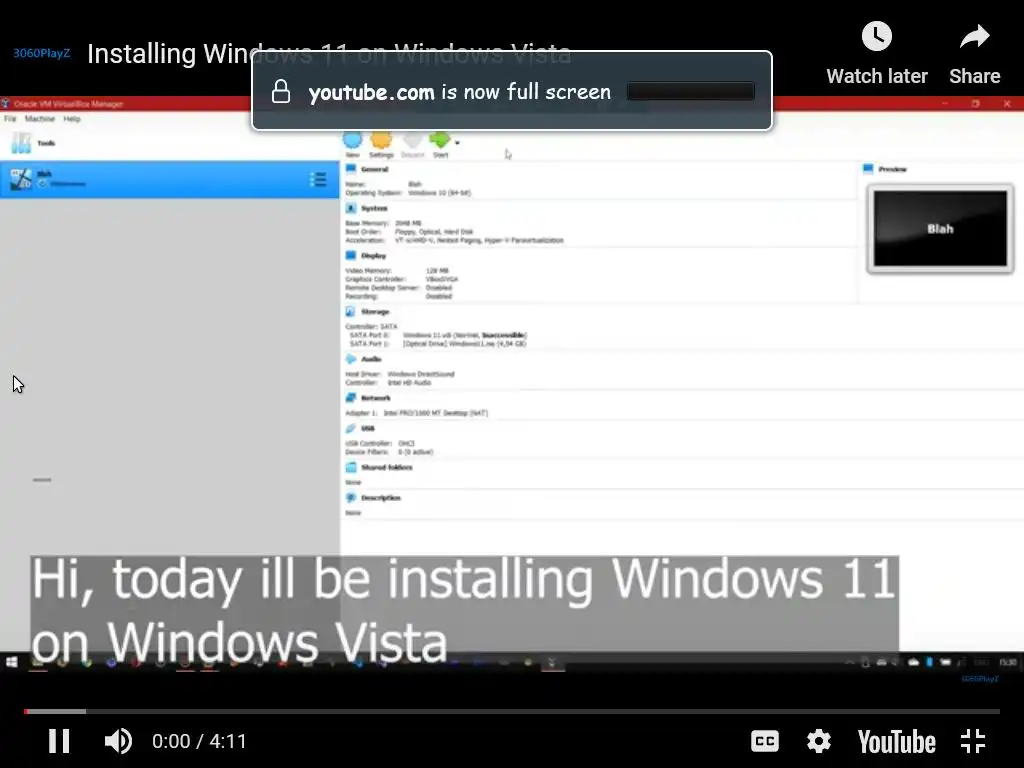Click the New machine toolbar icon
Screen dimensions: 1024x768
pyautogui.click(x=352, y=144)
